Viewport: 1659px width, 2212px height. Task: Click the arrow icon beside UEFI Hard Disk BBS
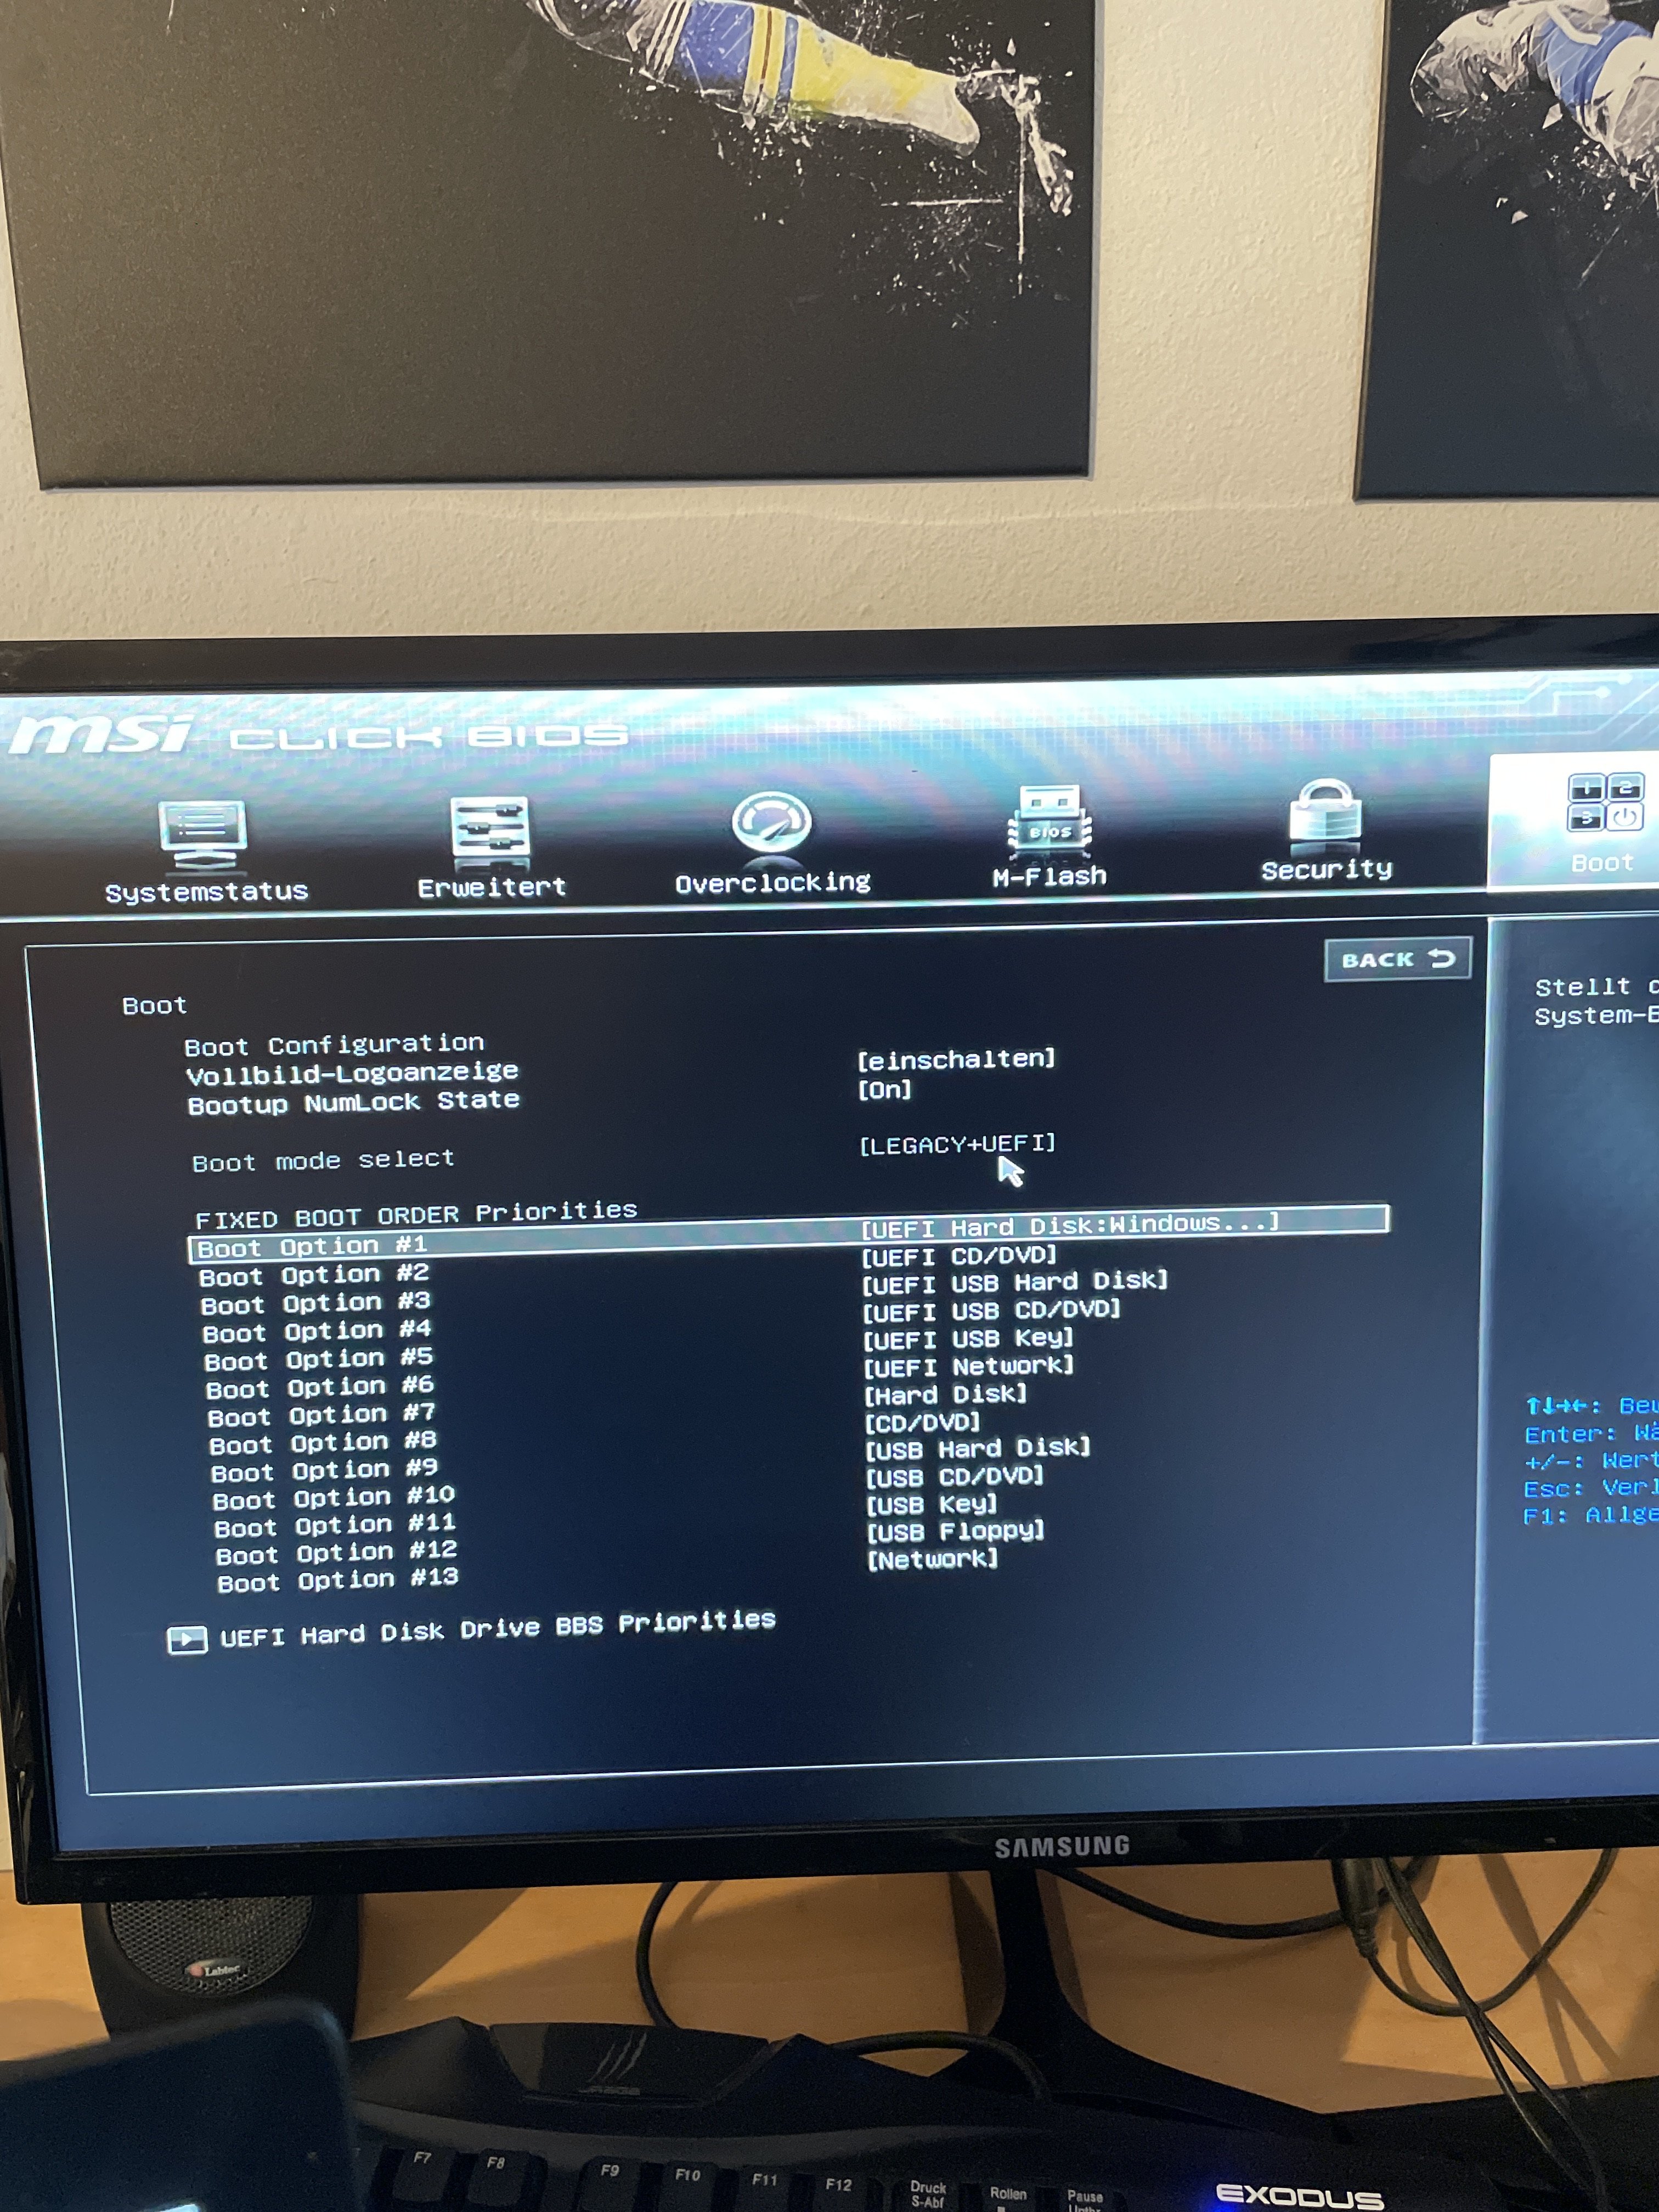click(187, 1640)
